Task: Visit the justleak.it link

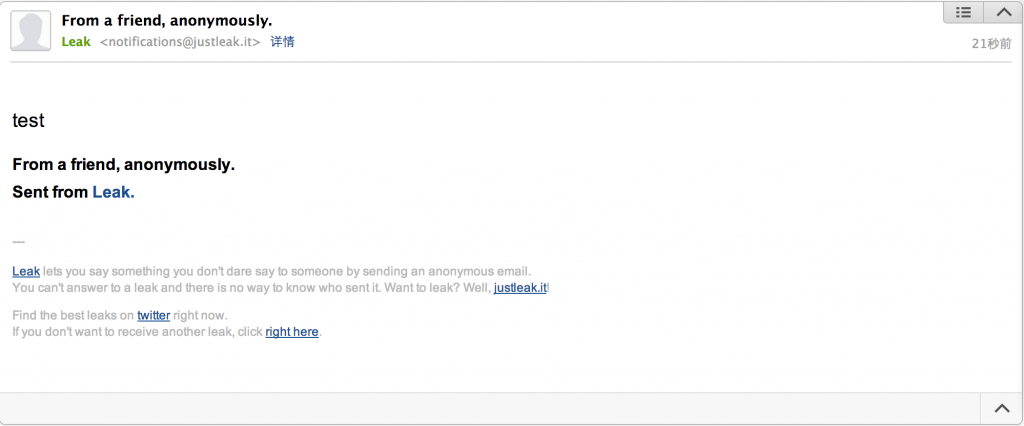Action: pos(520,288)
